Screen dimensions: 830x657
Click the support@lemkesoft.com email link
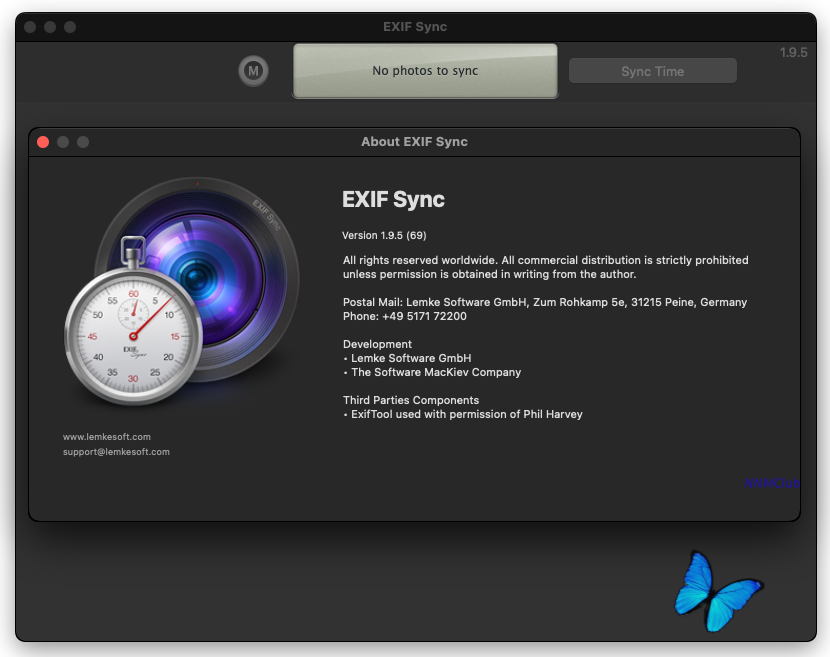click(116, 452)
